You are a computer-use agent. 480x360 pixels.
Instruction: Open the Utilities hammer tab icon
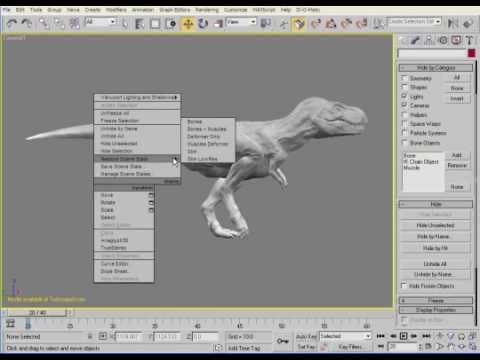click(x=469, y=41)
